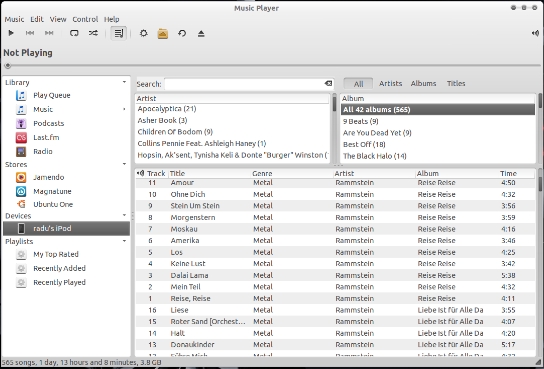This screenshot has height=369, width=544.
Task: Select All 42 albums (565)
Action: 438,110
